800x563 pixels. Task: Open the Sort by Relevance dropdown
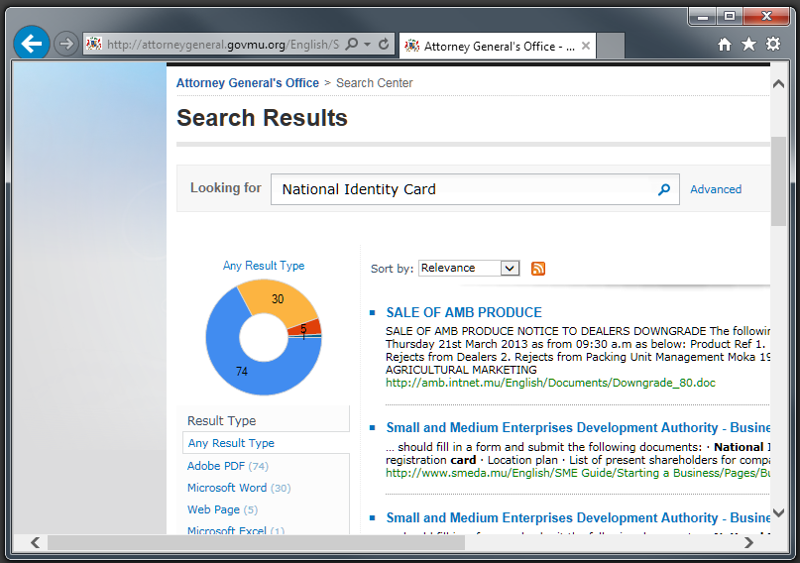469,268
